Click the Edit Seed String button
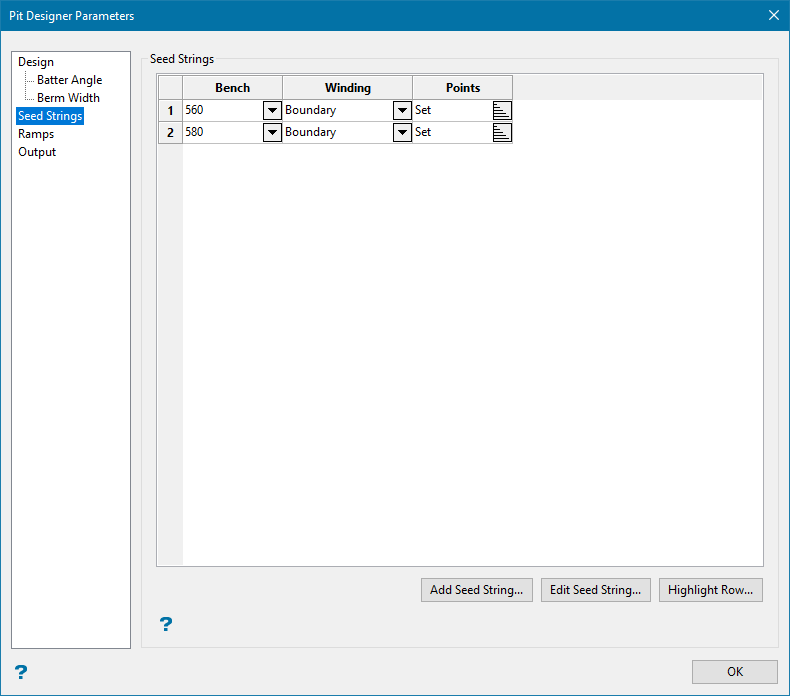Image resolution: width=790 pixels, height=696 pixels. click(596, 590)
